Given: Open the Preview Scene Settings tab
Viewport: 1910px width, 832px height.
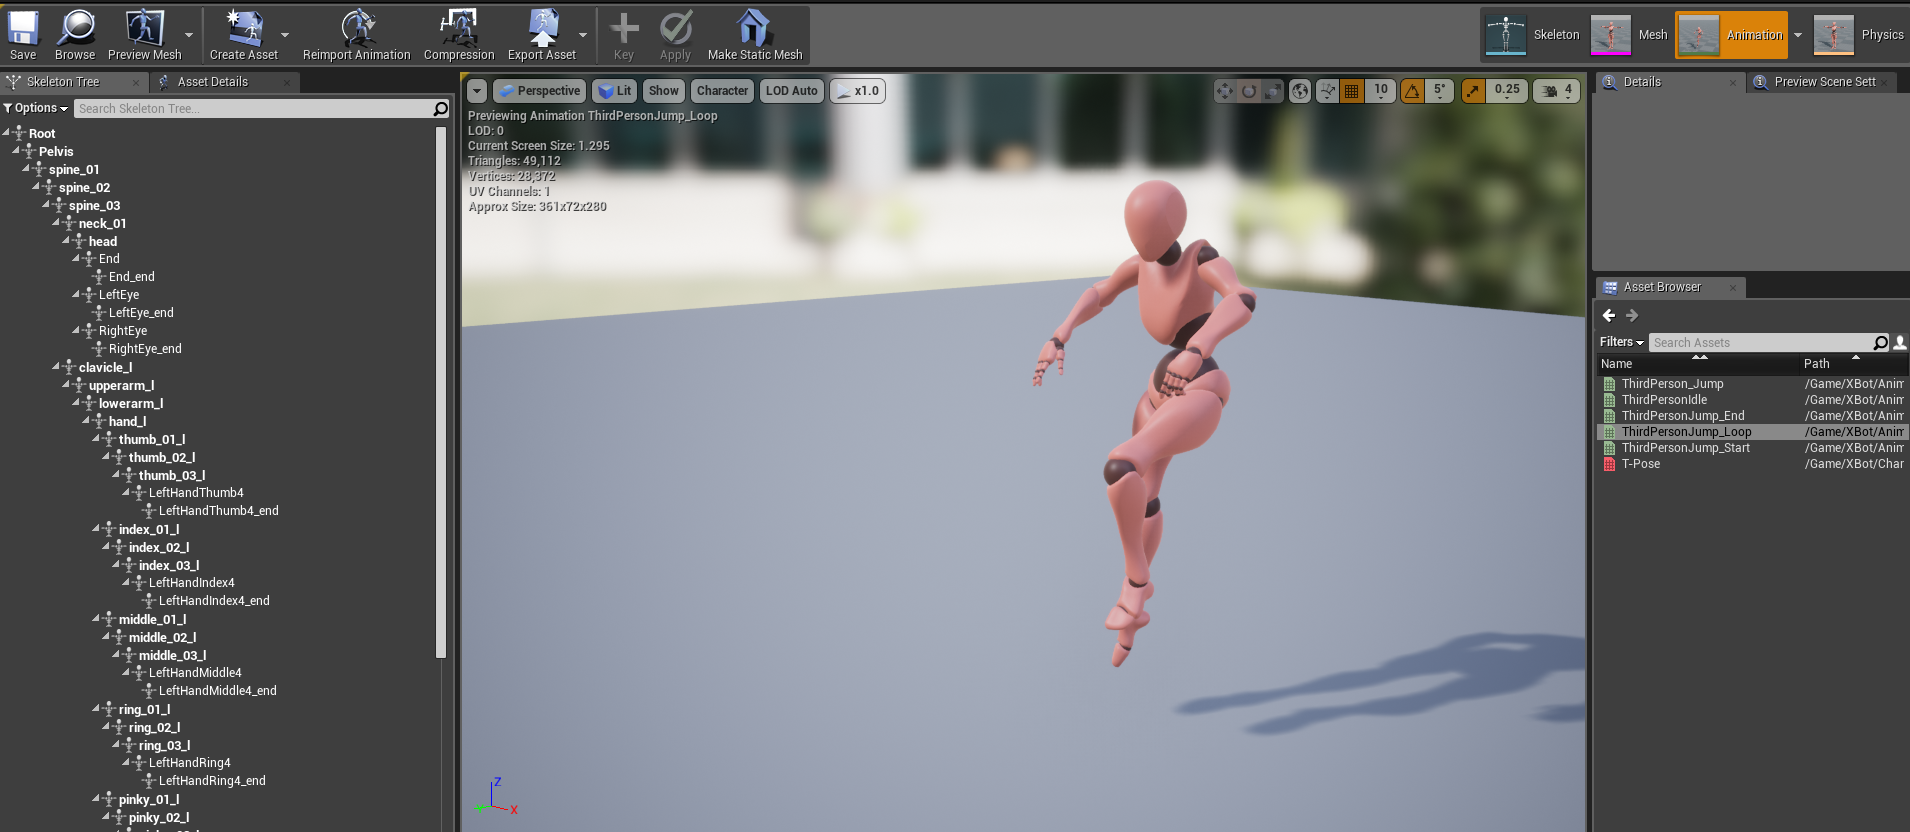Looking at the screenshot, I should coord(1824,82).
